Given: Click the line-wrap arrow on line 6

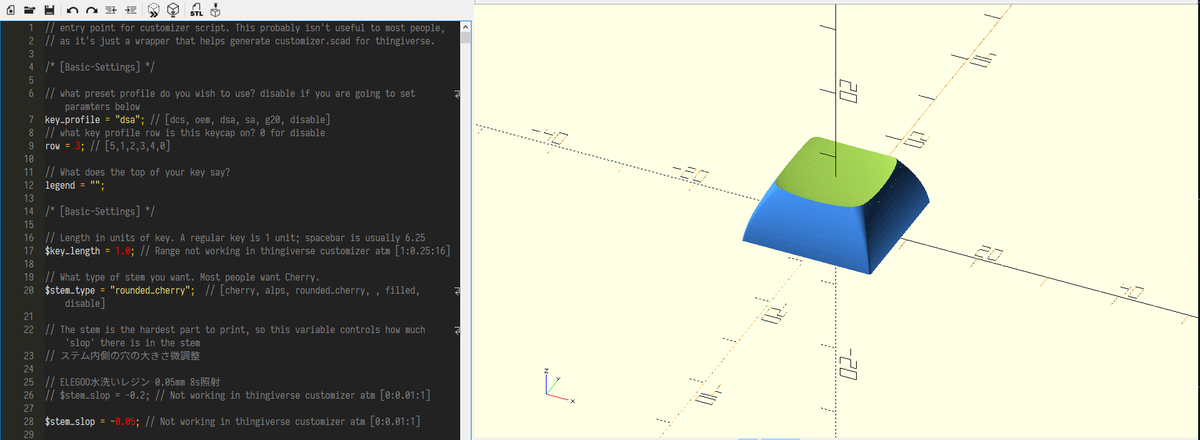Looking at the screenshot, I should (x=457, y=94).
